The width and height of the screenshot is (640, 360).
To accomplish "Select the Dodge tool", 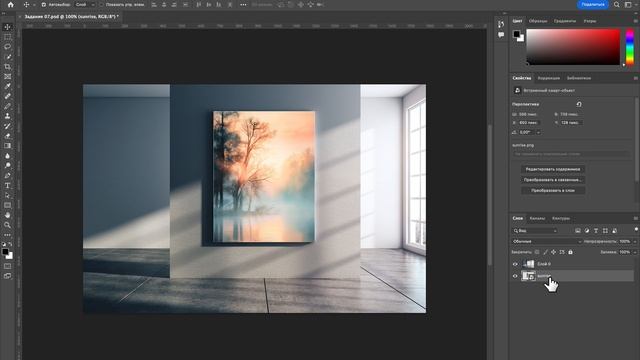I will tap(7, 166).
